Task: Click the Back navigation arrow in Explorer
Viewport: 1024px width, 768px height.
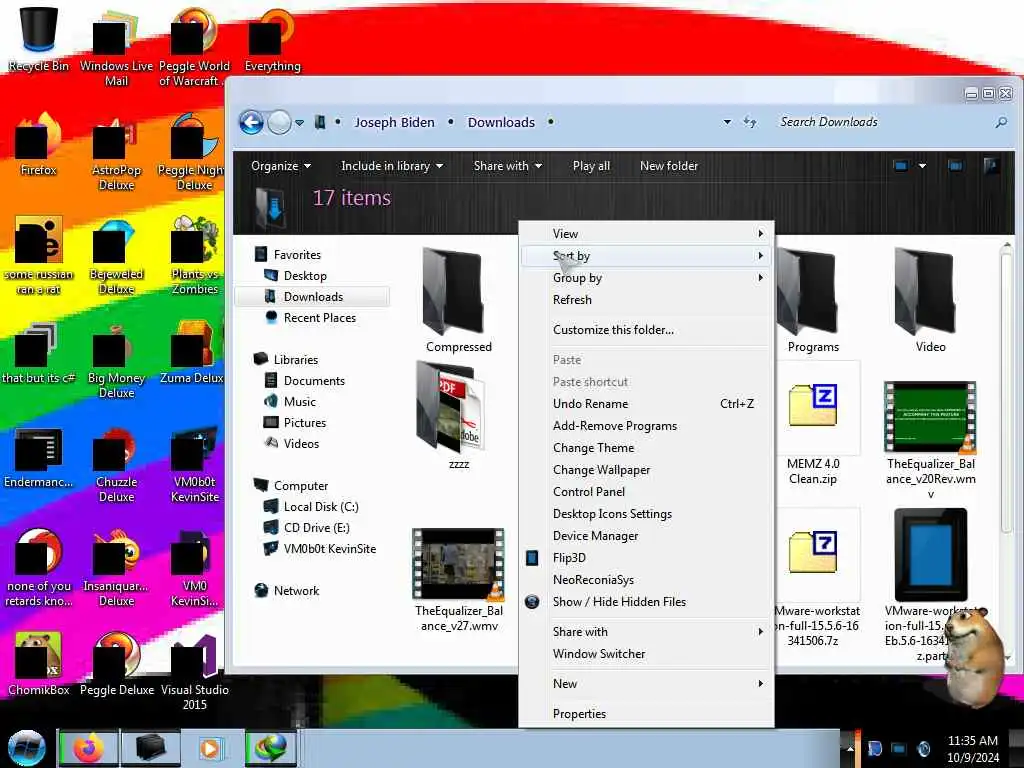Action: [251, 122]
